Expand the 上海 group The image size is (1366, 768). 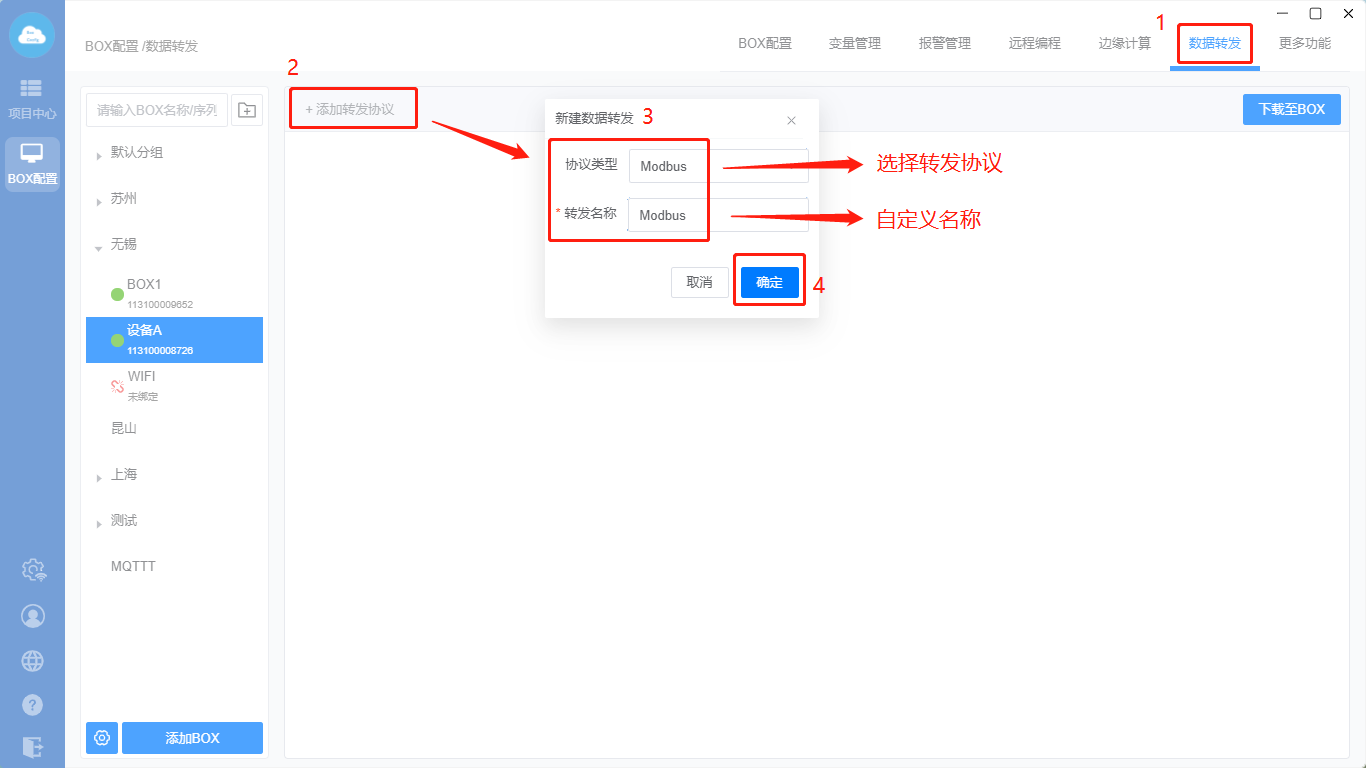(99, 478)
